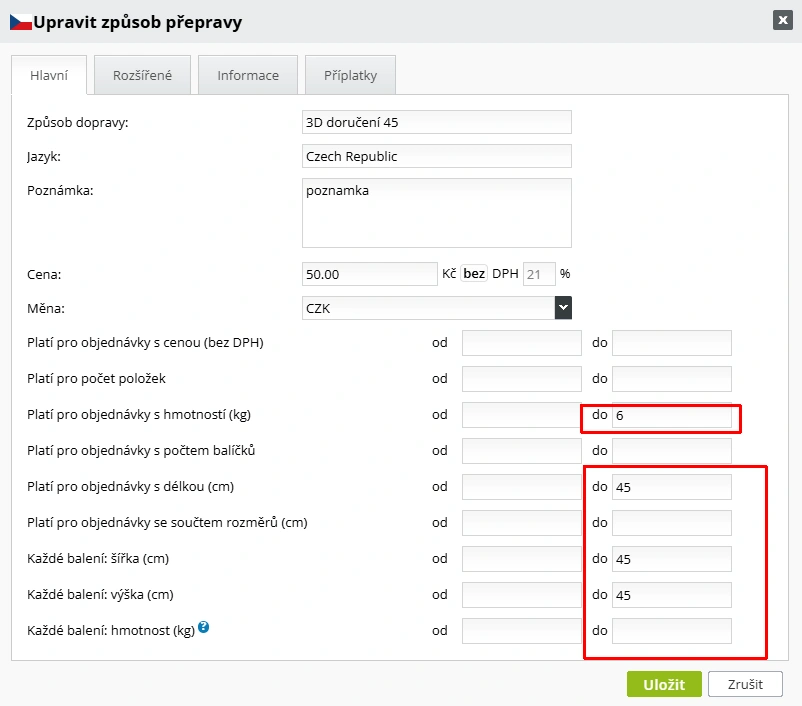The width and height of the screenshot is (802, 706).
Task: Click inside the Poznámka textarea
Action: 437,213
